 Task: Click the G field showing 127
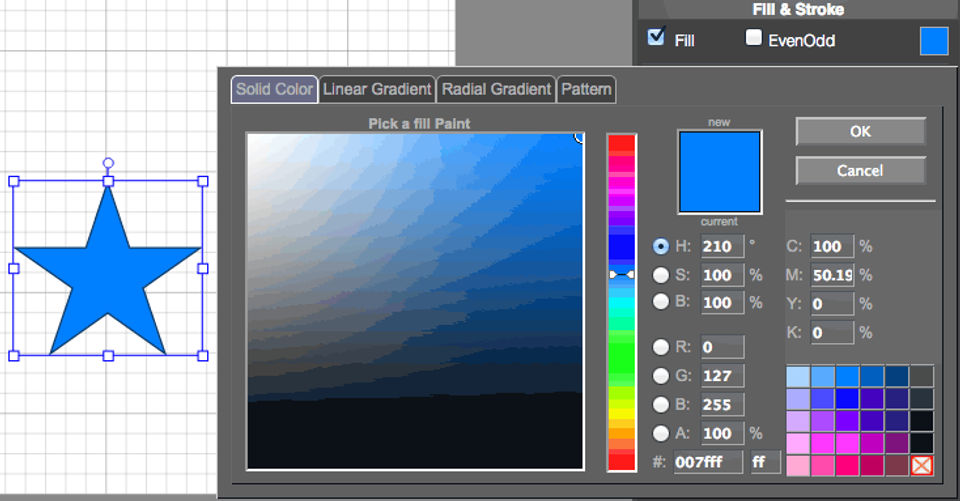pos(722,375)
